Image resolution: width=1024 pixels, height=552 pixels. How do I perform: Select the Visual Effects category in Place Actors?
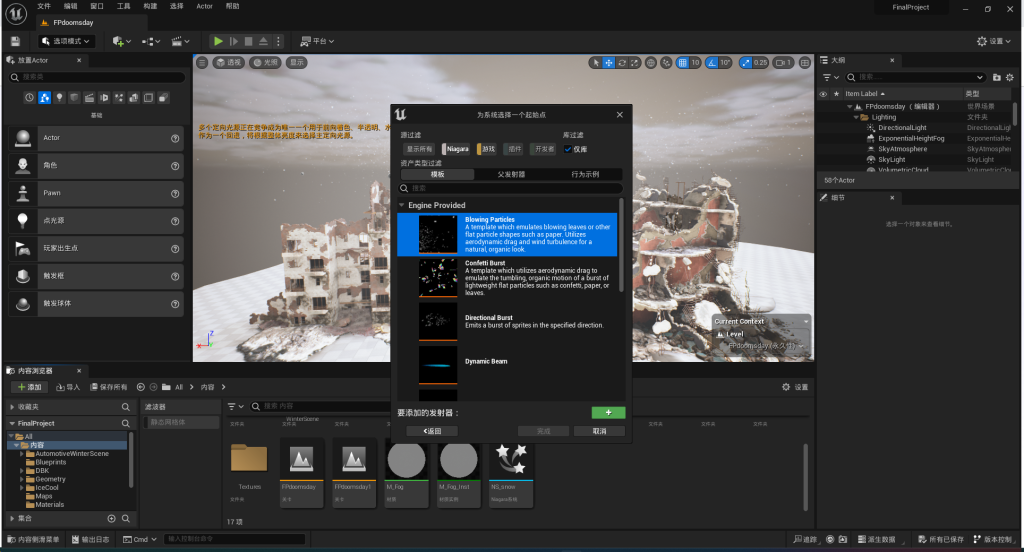click(119, 97)
